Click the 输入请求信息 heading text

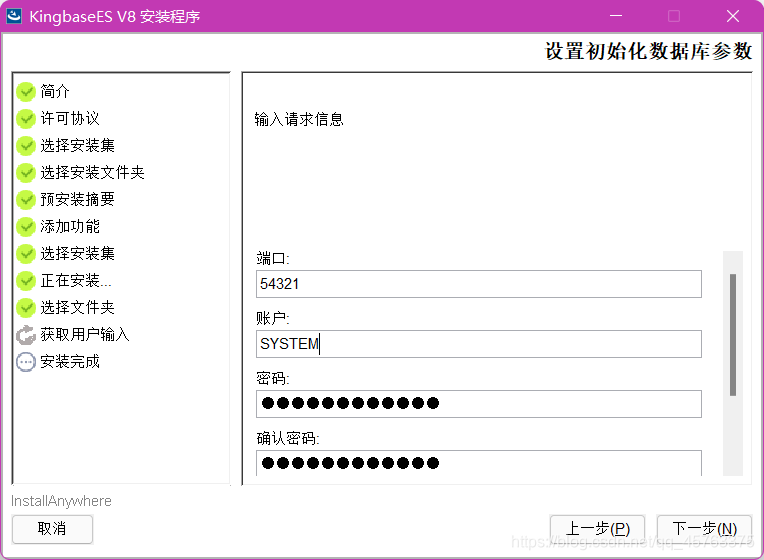tap(299, 119)
